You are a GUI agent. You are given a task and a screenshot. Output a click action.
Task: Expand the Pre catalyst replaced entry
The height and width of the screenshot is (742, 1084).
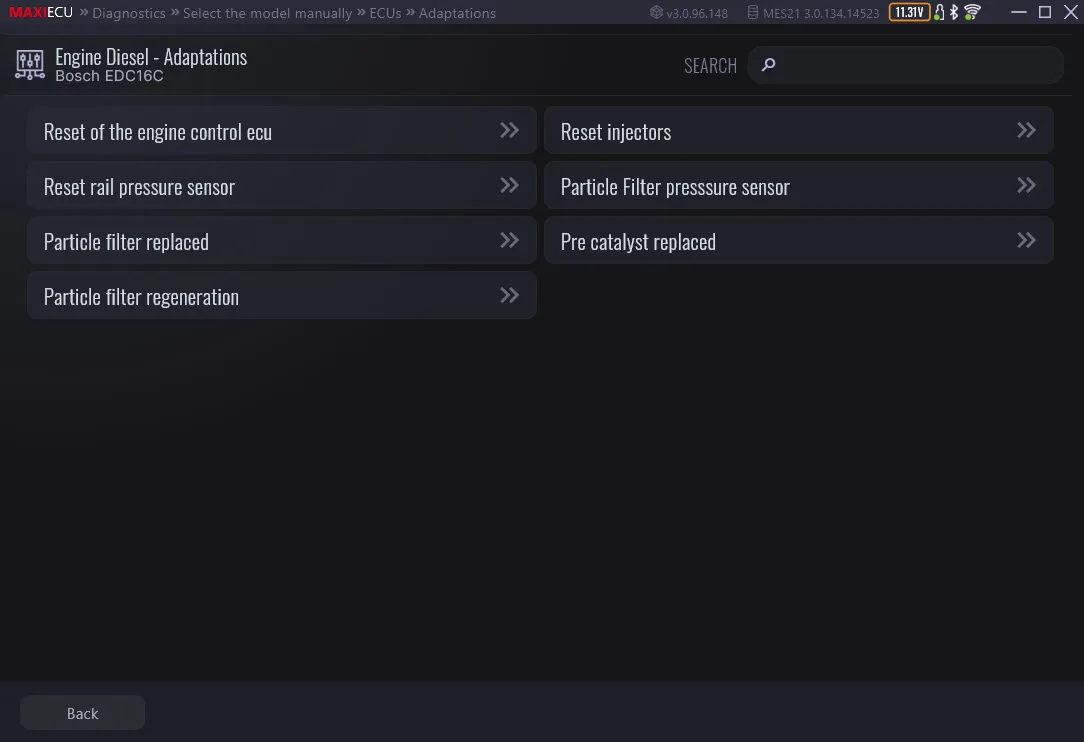tap(799, 240)
